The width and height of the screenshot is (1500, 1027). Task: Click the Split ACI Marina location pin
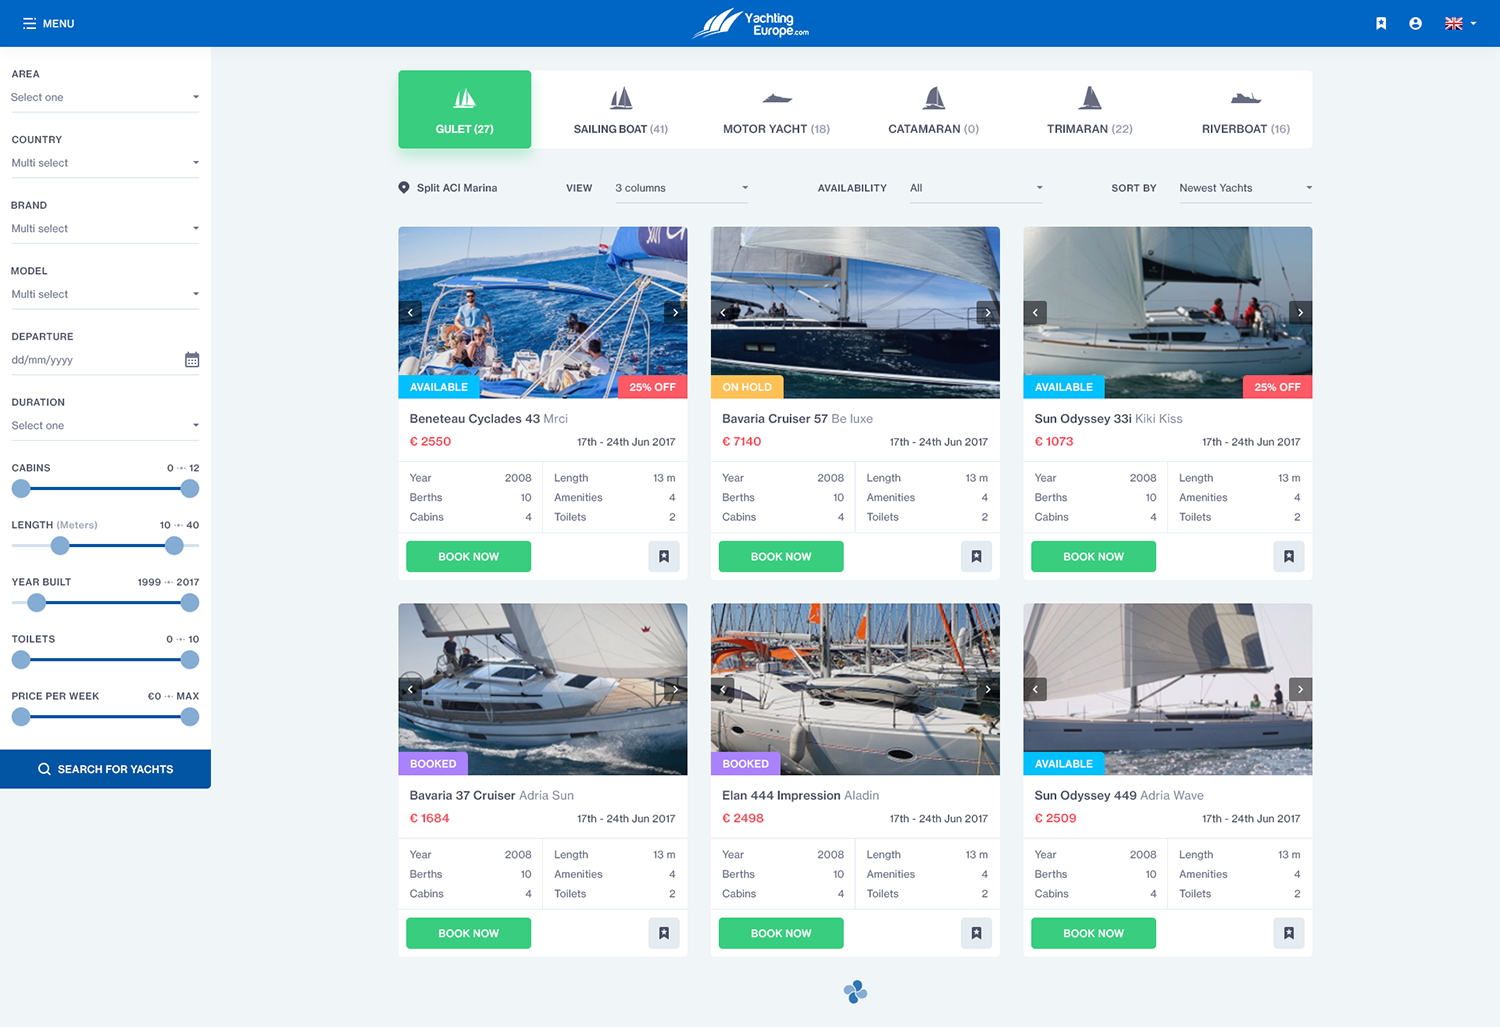pyautogui.click(x=404, y=188)
